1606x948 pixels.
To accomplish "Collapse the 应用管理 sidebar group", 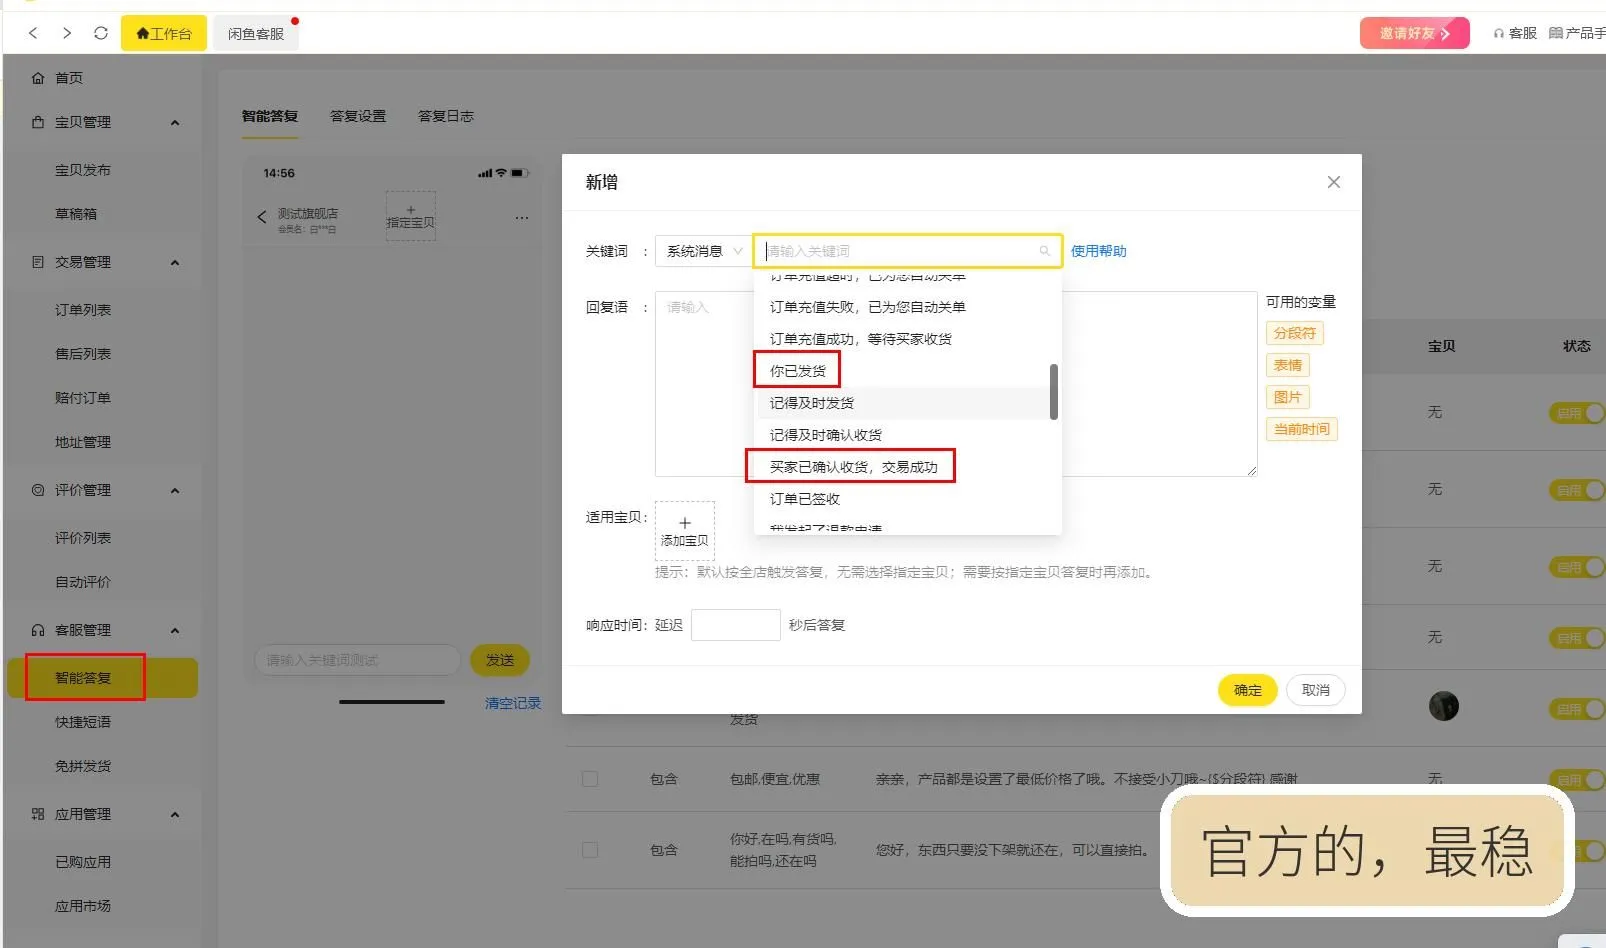I will tap(175, 814).
